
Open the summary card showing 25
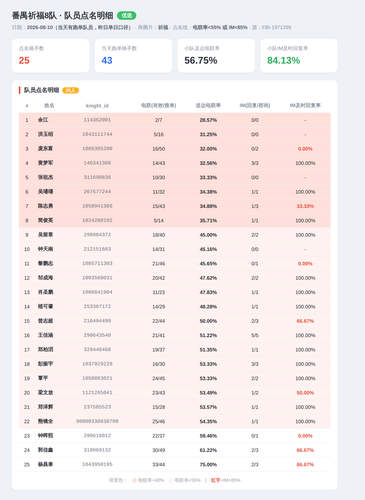coord(51,56)
